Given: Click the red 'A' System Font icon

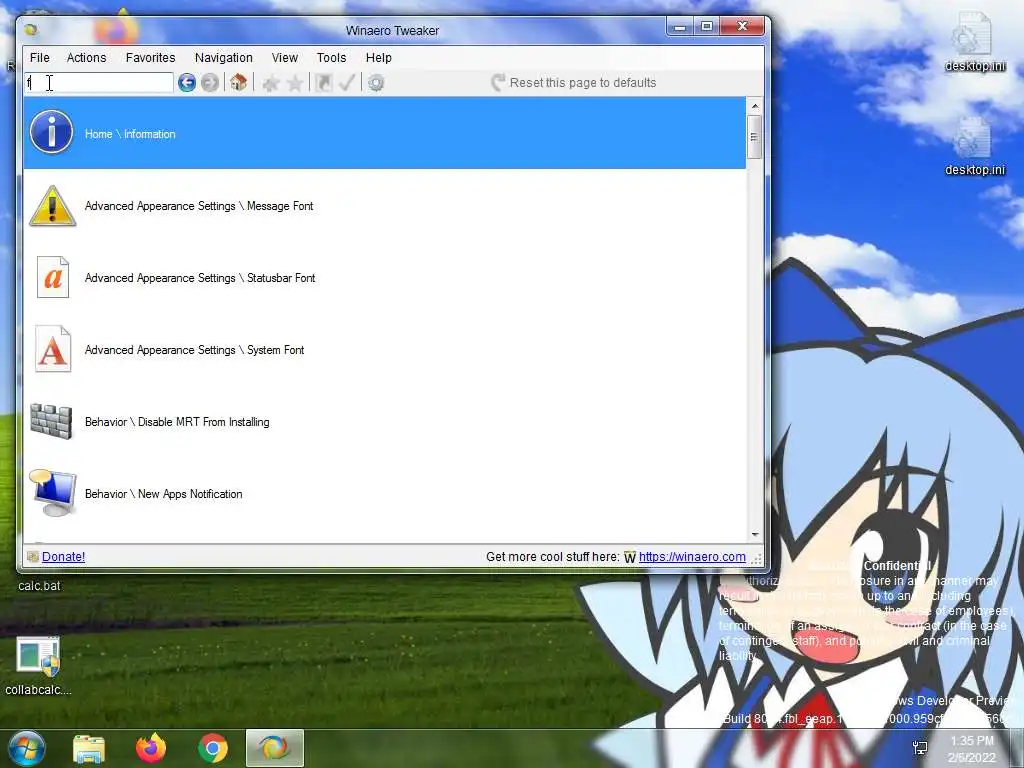Looking at the screenshot, I should pos(53,349).
